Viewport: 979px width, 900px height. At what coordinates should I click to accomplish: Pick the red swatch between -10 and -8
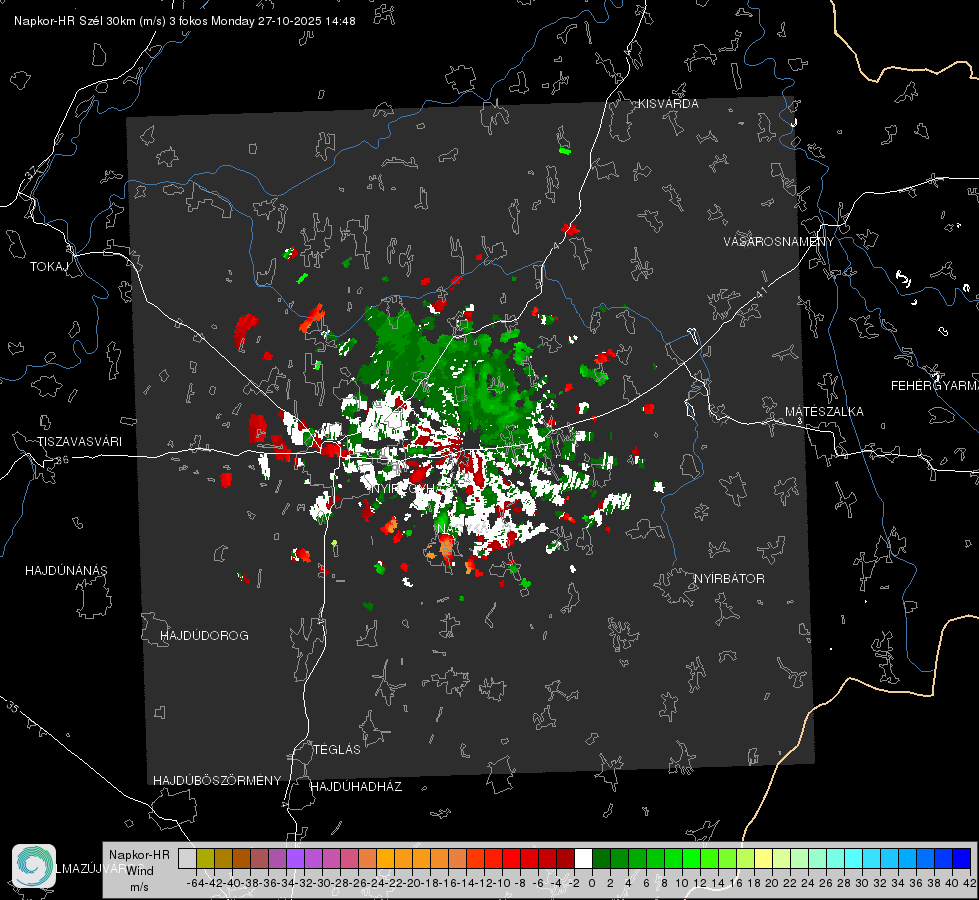point(511,858)
